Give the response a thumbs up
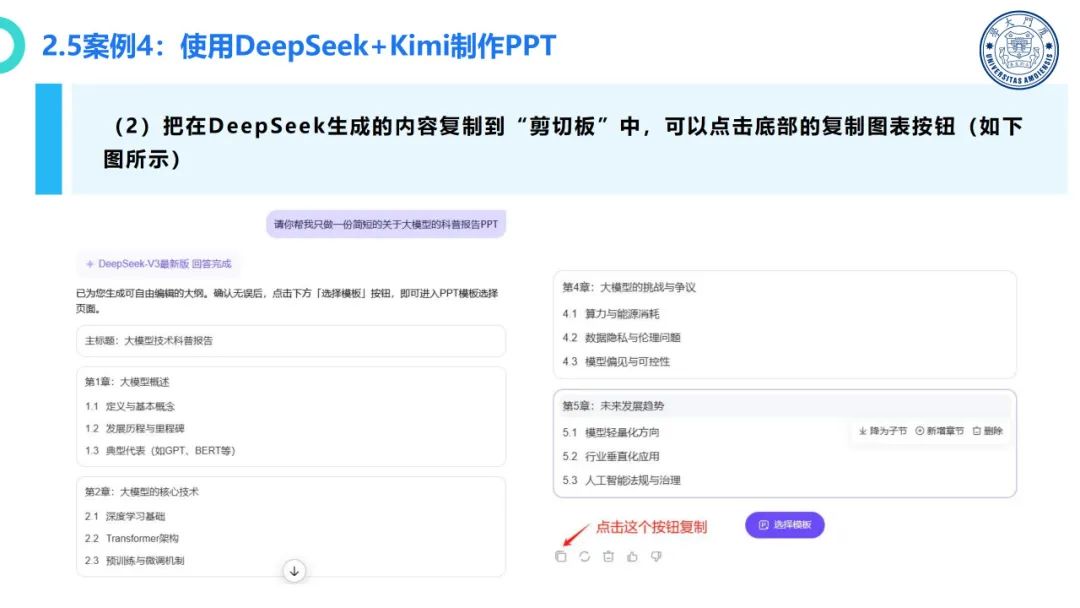This screenshot has height=608, width=1080. click(x=632, y=556)
